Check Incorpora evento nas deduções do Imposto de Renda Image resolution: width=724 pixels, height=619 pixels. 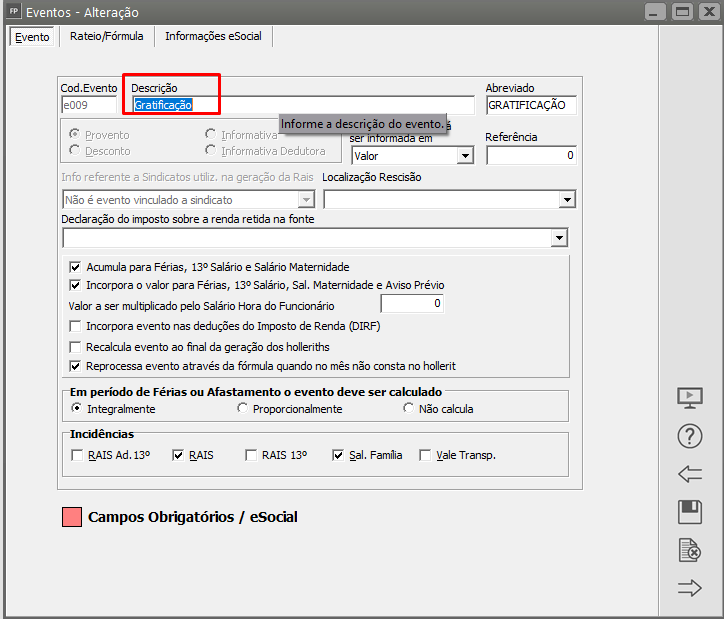point(75,326)
